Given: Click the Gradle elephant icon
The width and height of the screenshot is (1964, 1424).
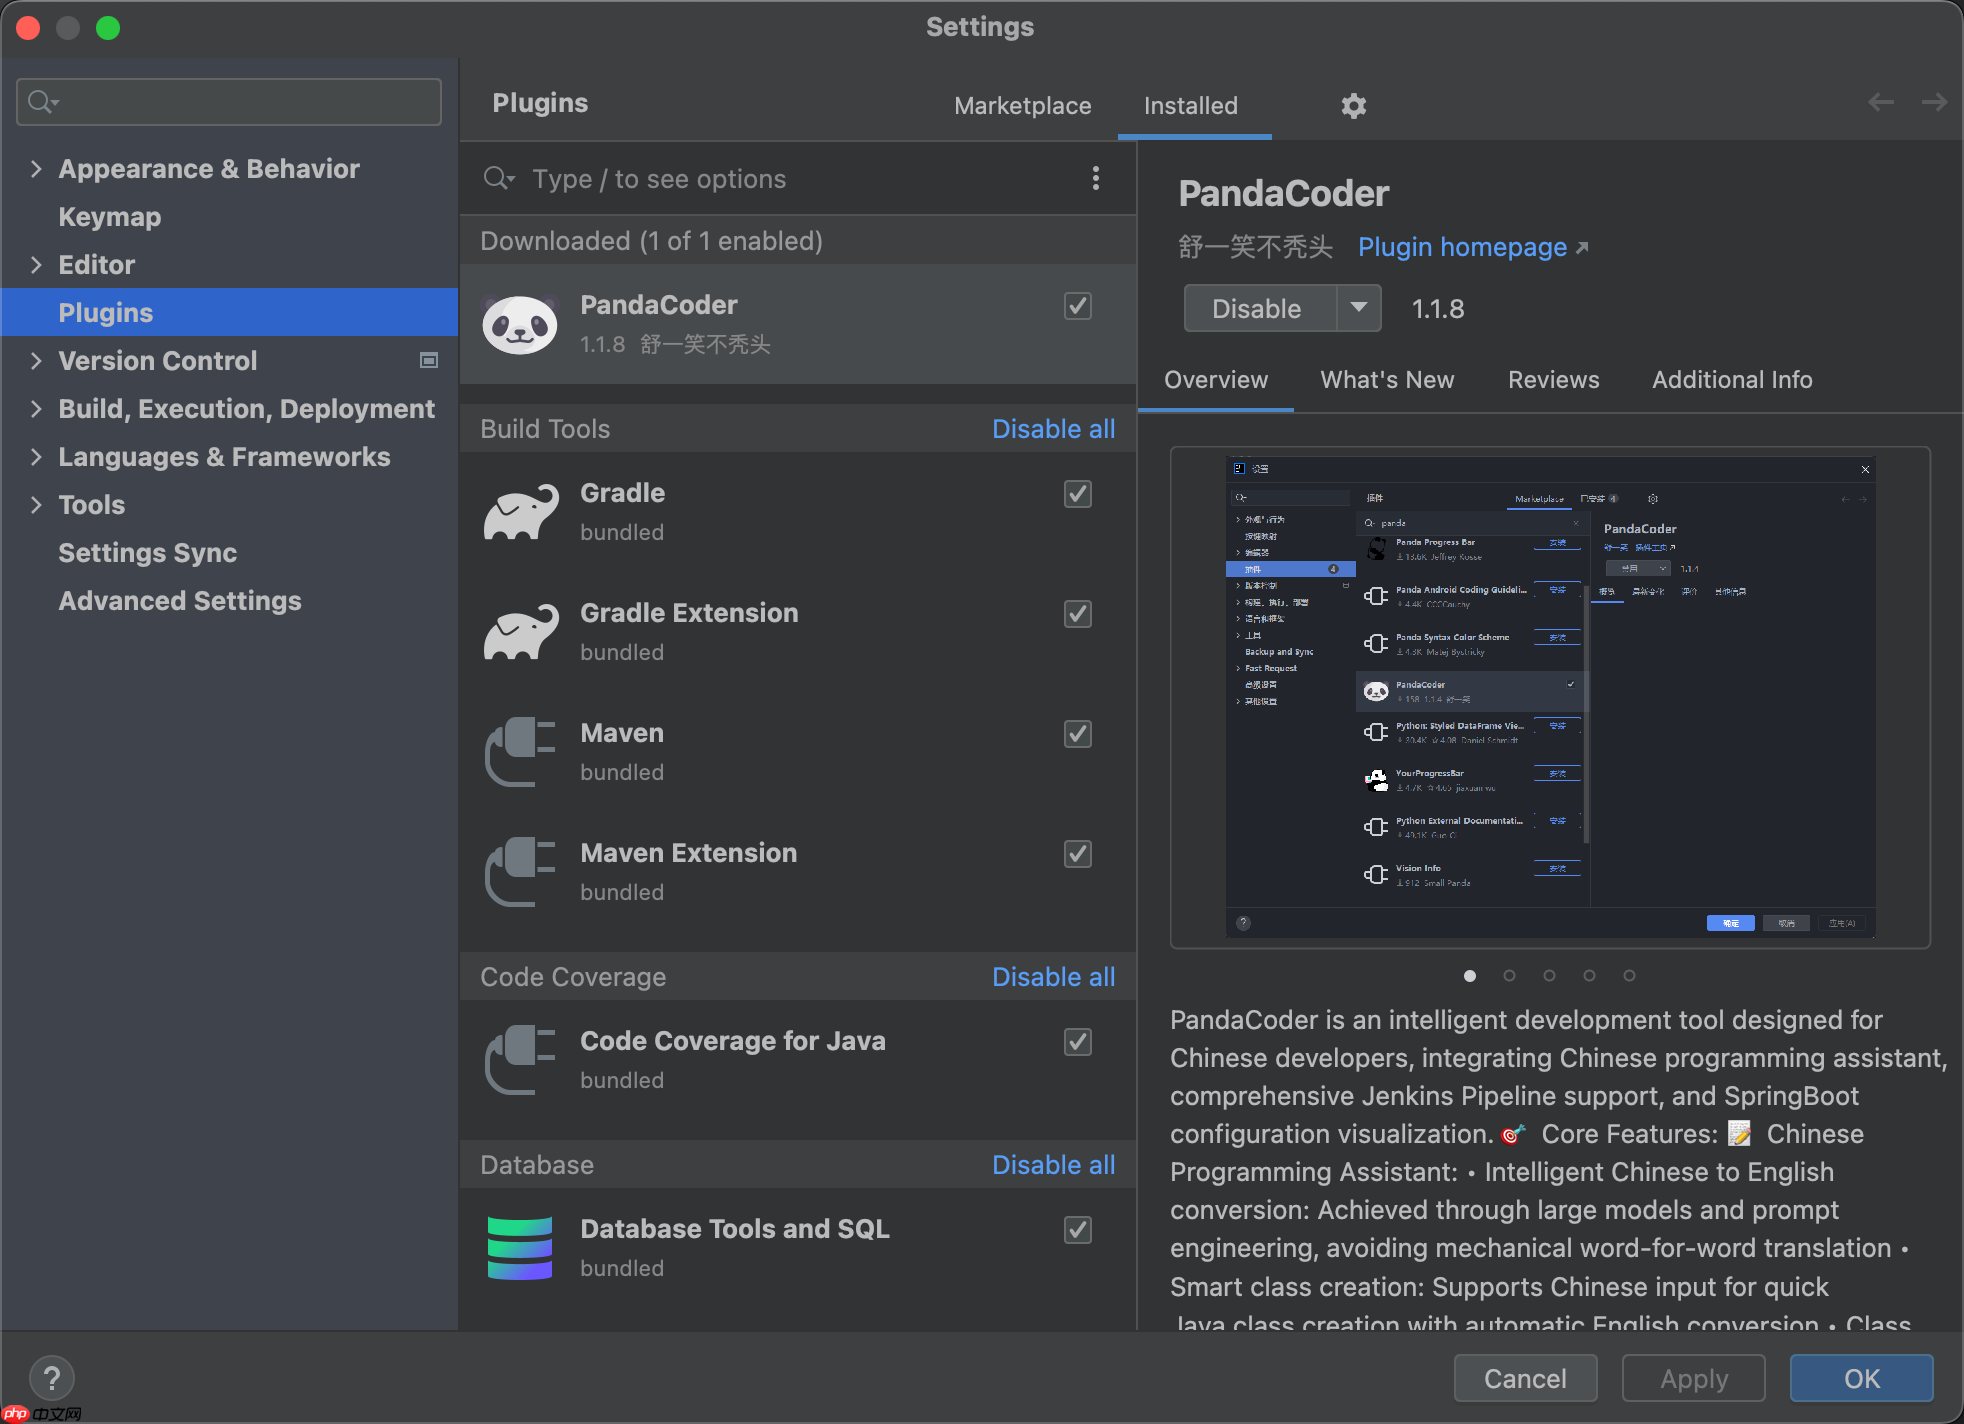Looking at the screenshot, I should coord(520,512).
